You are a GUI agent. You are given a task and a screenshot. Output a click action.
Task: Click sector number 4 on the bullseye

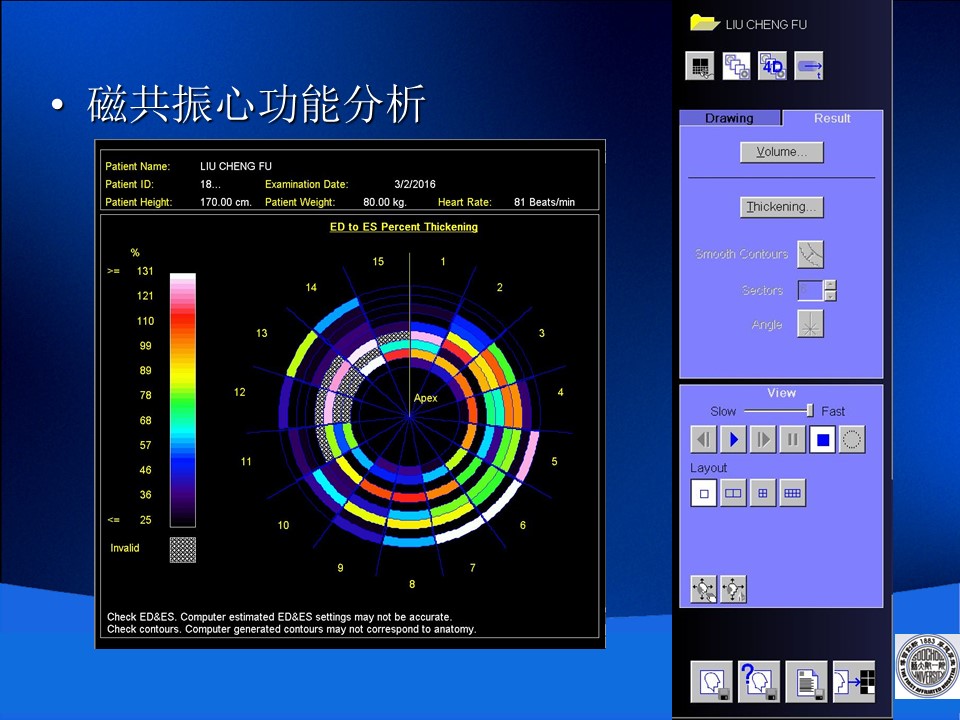[560, 392]
